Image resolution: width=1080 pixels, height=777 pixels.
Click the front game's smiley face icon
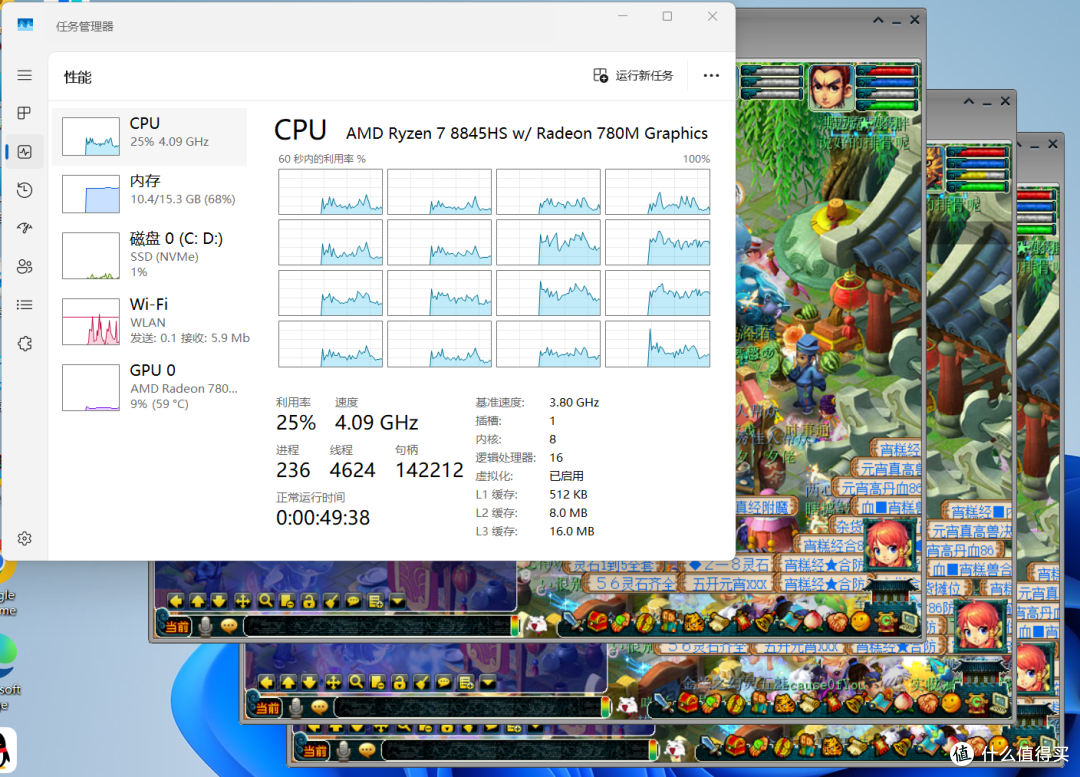[x=860, y=622]
